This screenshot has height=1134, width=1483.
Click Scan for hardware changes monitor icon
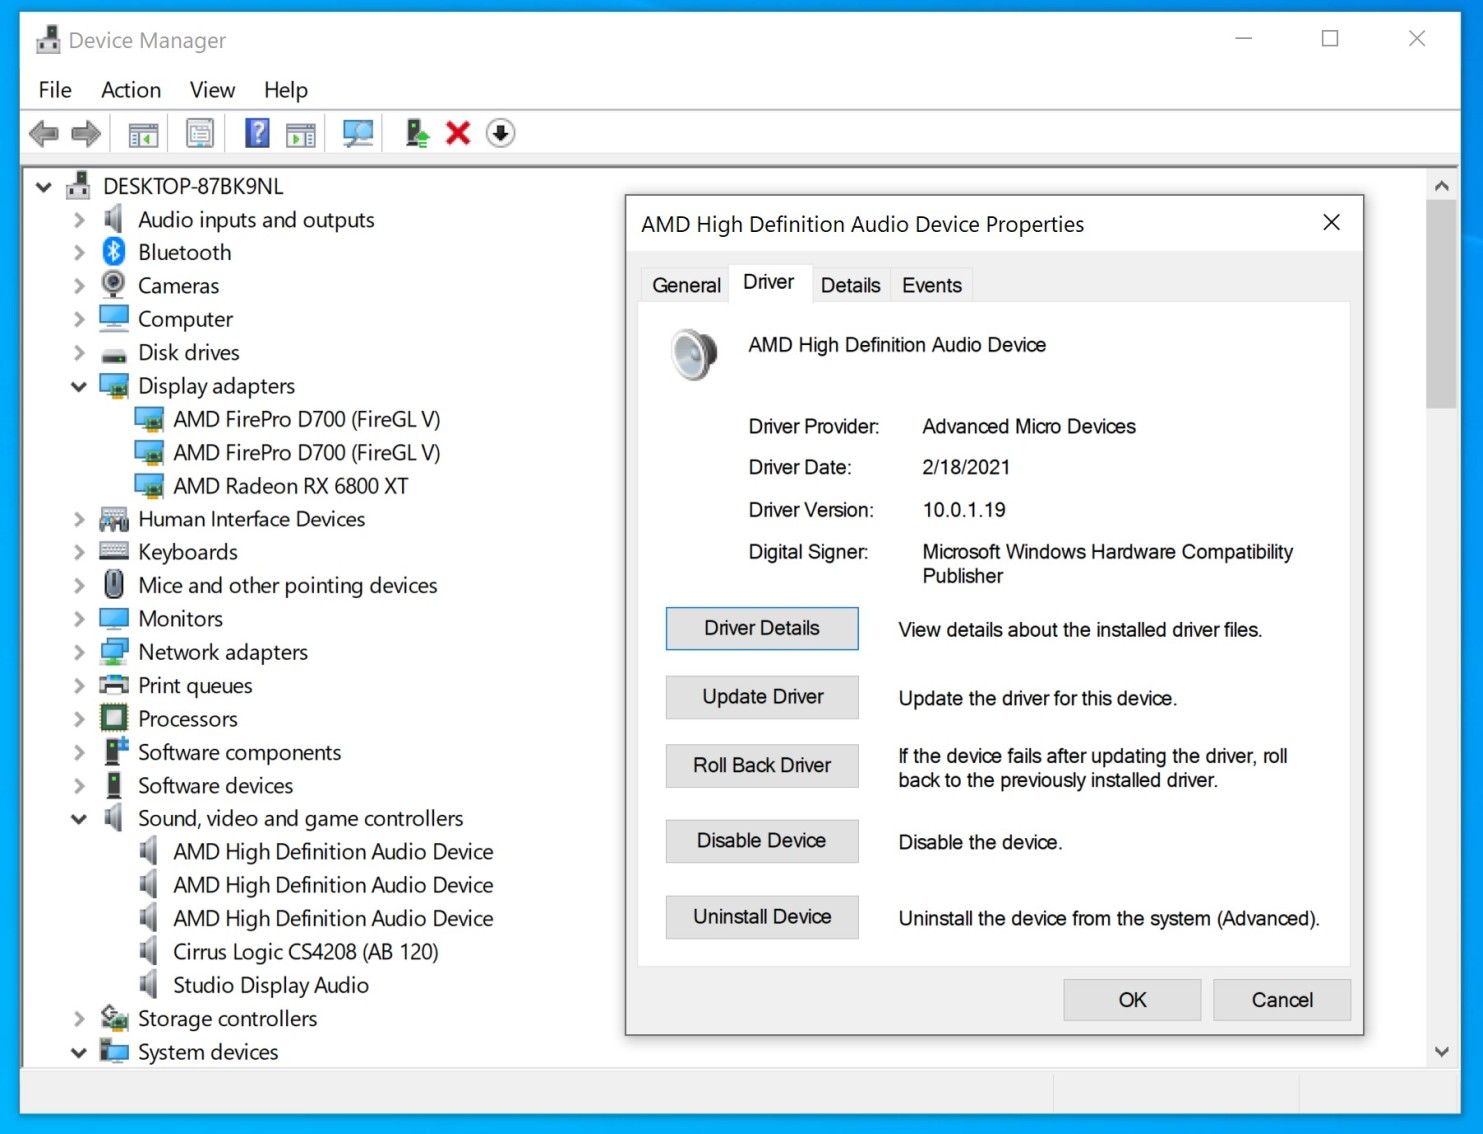pyautogui.click(x=358, y=133)
